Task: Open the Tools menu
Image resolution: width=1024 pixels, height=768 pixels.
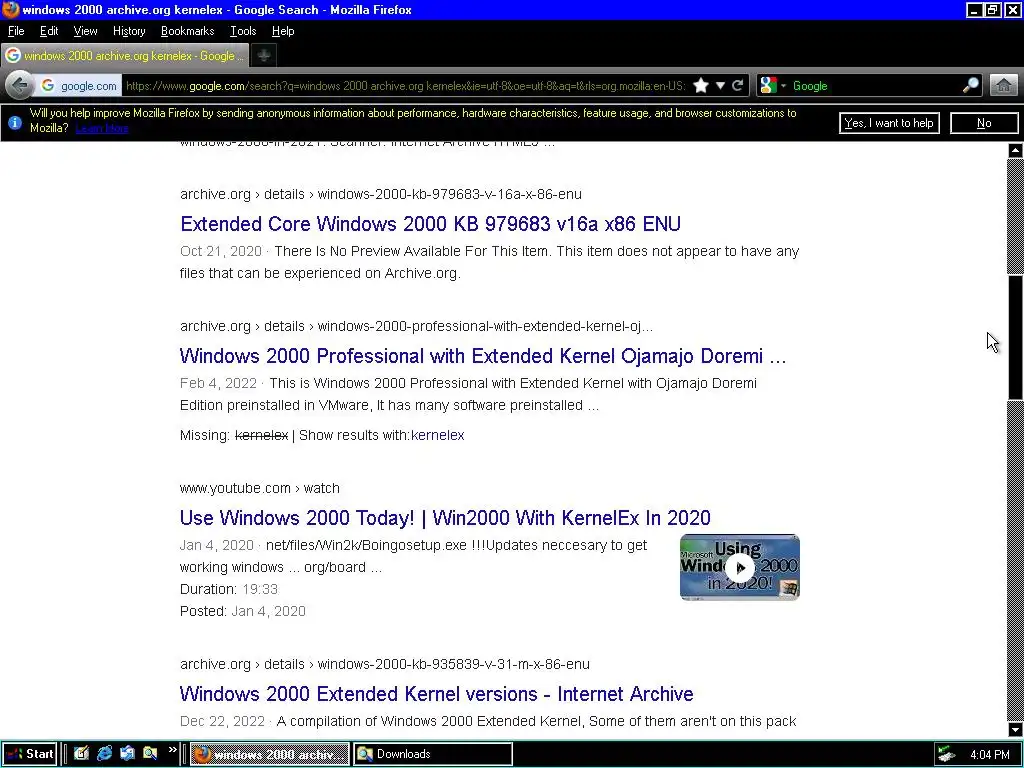Action: [243, 31]
